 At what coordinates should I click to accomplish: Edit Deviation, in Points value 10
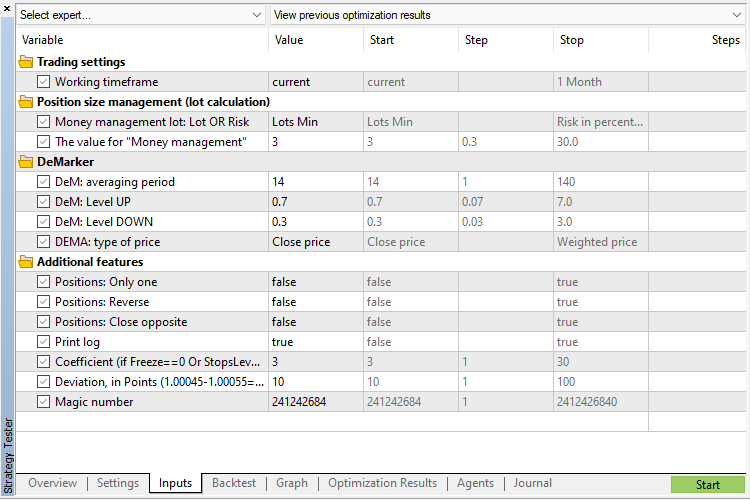point(316,382)
